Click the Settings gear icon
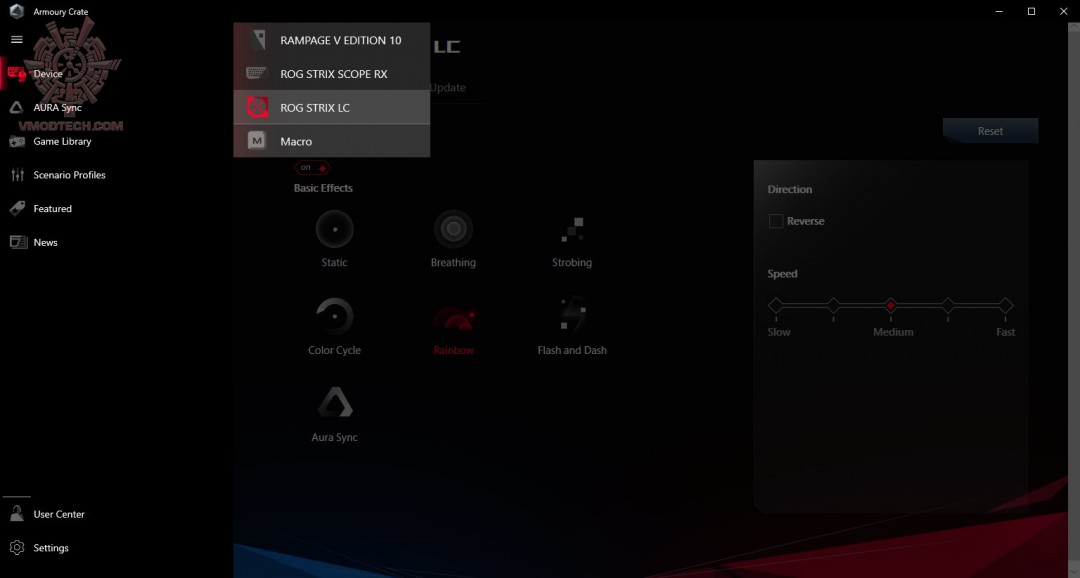The image size is (1080, 578). coord(17,548)
